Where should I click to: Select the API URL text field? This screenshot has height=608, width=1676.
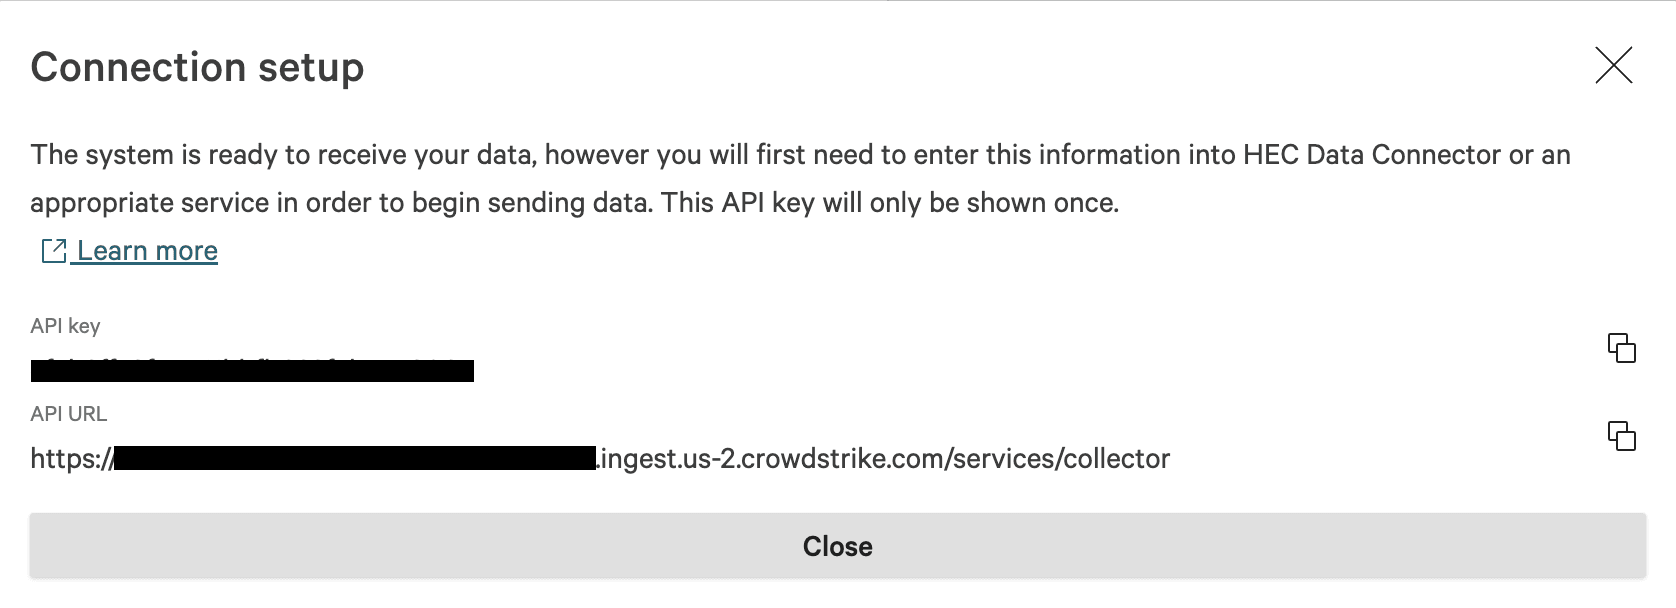(x=600, y=459)
